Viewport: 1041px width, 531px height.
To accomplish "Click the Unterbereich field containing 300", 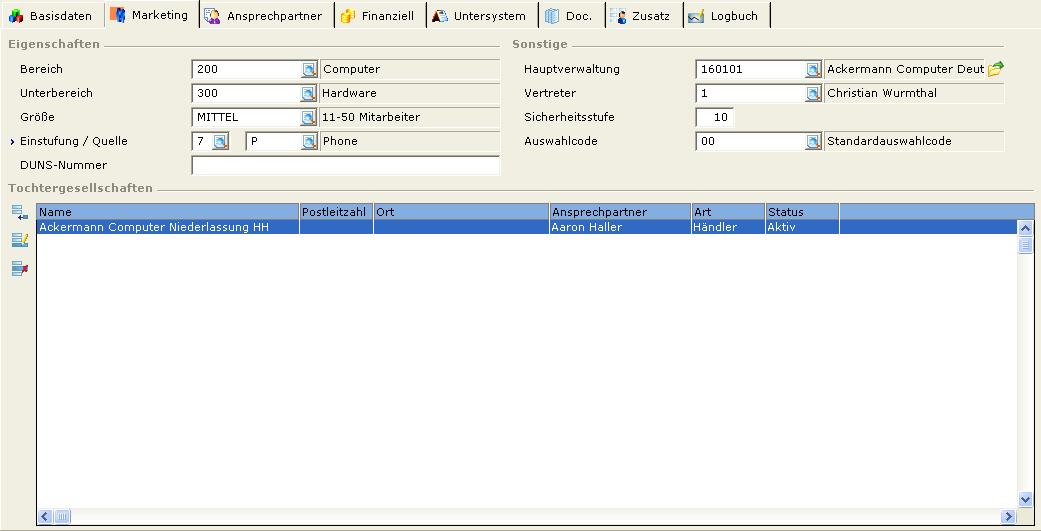I will [247, 93].
